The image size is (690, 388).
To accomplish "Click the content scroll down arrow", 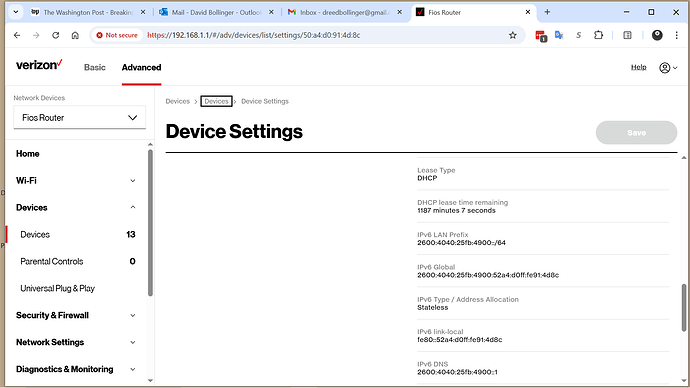I will (684, 380).
